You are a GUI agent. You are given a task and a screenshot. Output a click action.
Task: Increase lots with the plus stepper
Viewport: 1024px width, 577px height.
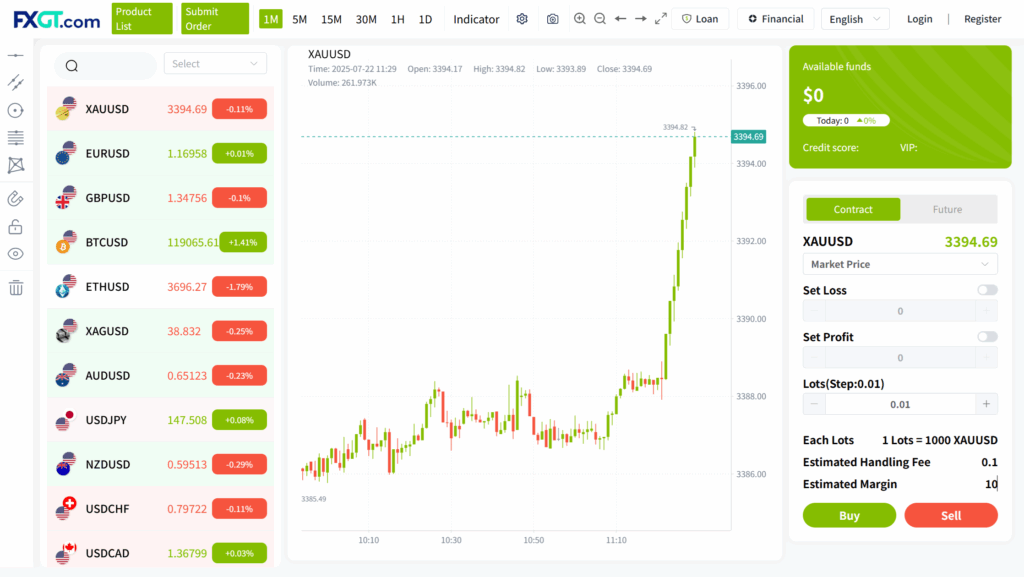[x=986, y=404]
